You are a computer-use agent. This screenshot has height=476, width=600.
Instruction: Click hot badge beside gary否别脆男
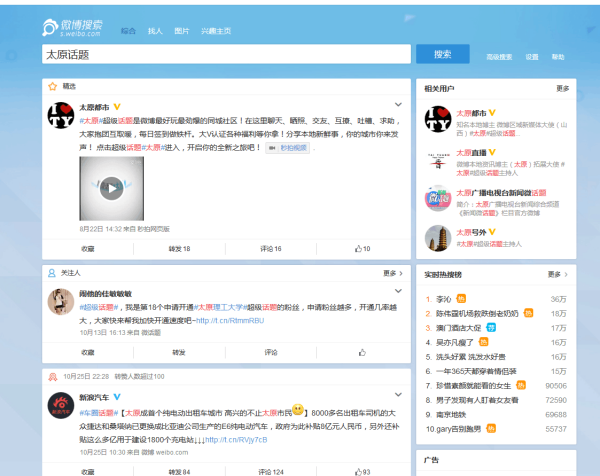[x=491, y=429]
